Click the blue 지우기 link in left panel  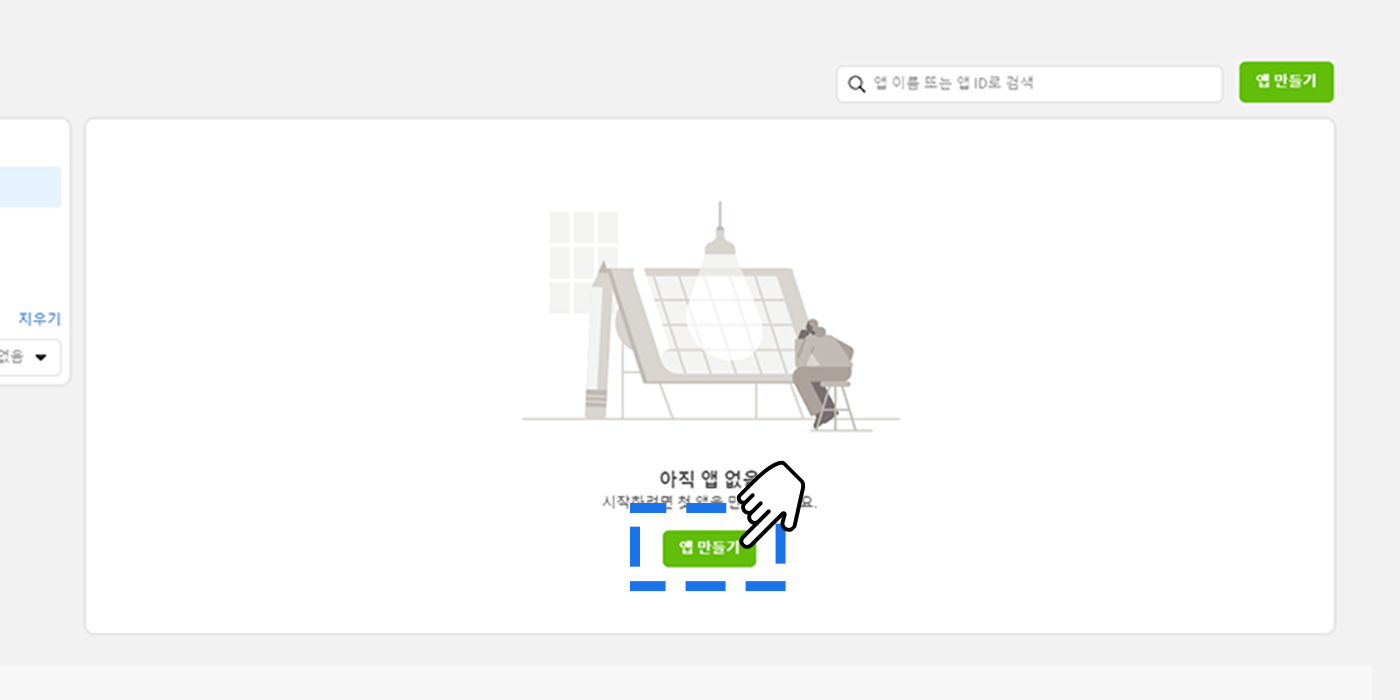pyautogui.click(x=39, y=319)
